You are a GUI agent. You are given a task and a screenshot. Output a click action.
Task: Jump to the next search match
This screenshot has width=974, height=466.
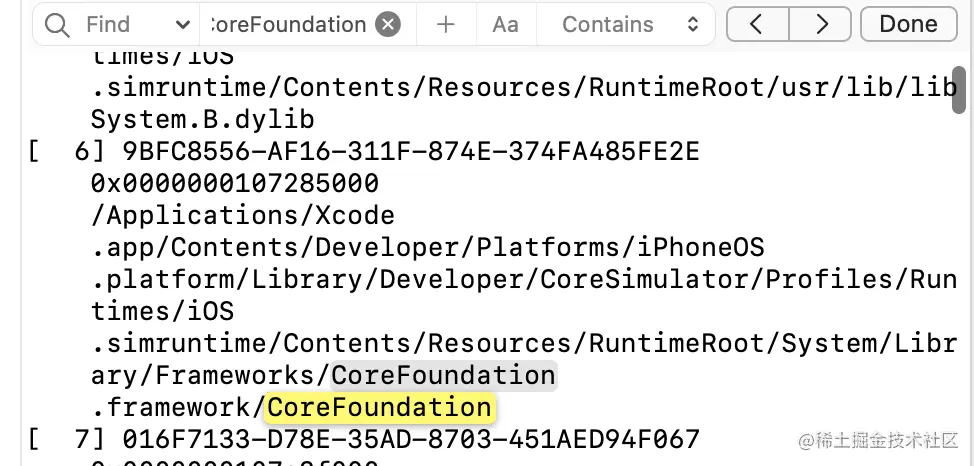pyautogui.click(x=821, y=24)
